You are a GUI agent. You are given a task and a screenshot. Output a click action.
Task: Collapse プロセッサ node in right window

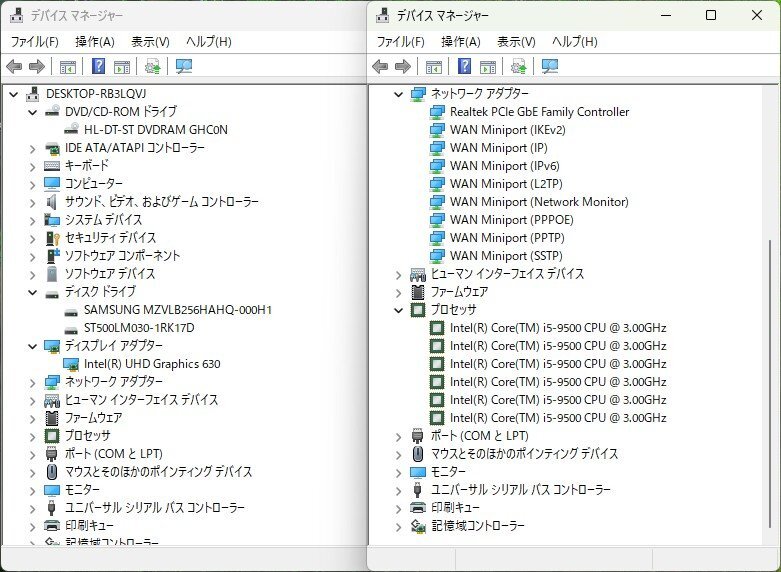[x=398, y=310]
